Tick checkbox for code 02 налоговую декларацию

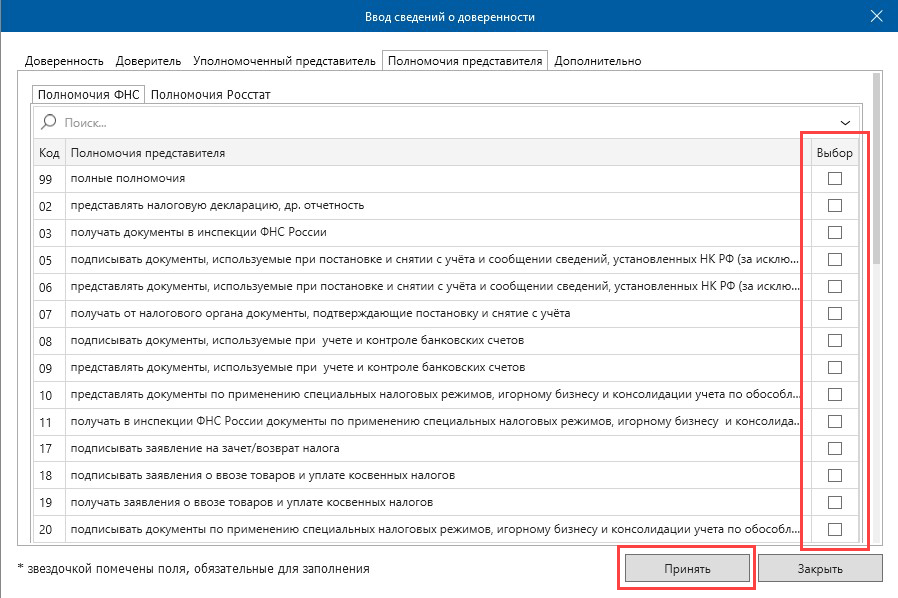click(834, 206)
